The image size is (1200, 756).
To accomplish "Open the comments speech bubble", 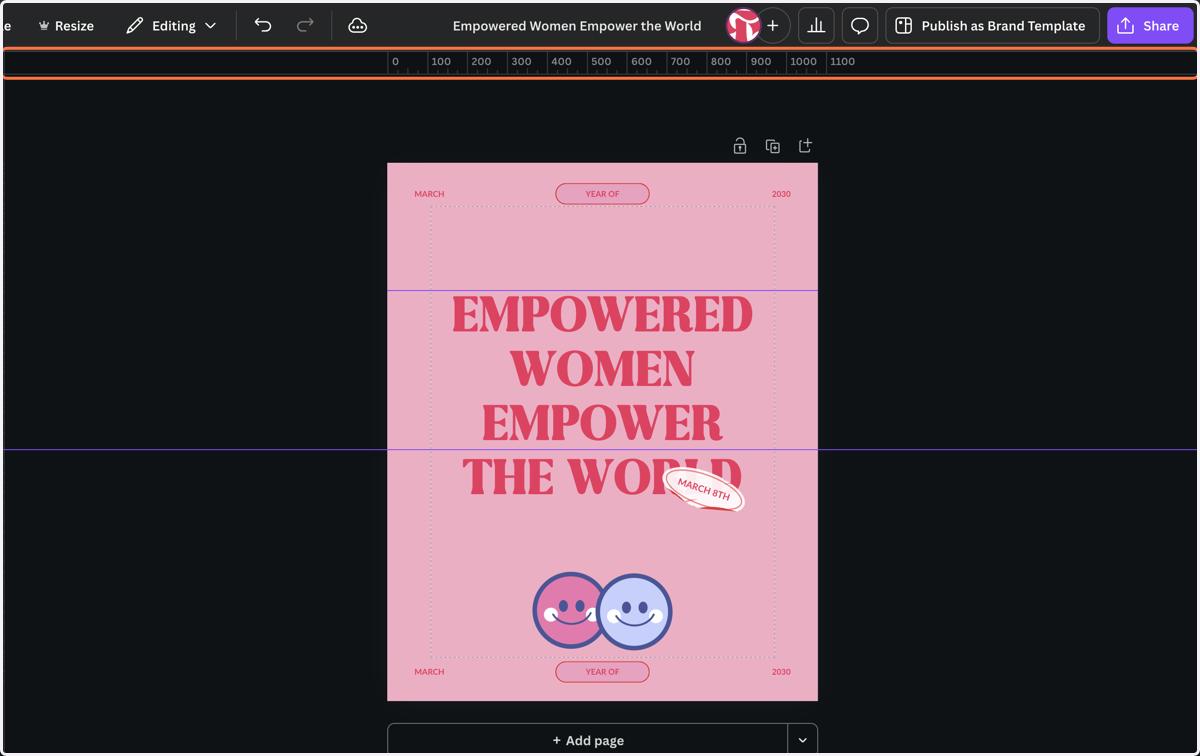I will pos(860,26).
